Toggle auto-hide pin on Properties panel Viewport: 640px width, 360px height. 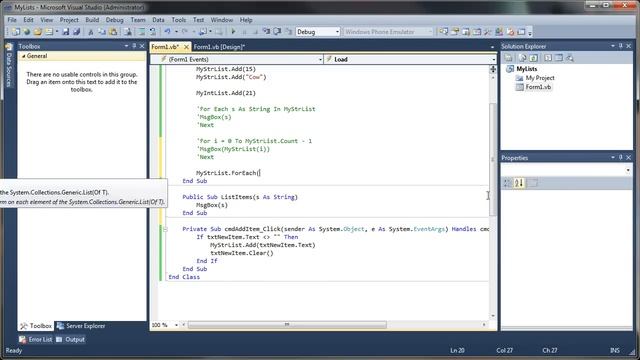620,157
